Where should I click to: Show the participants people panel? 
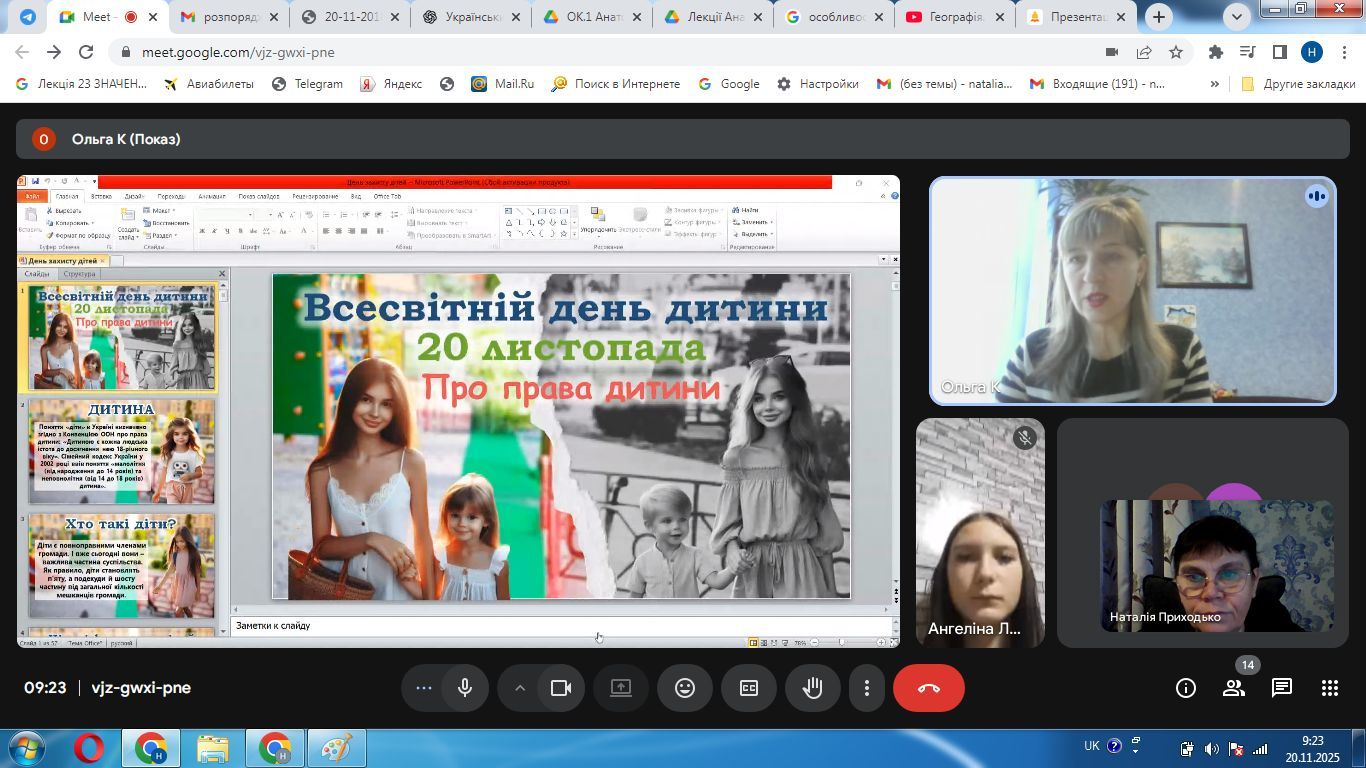(x=1234, y=688)
